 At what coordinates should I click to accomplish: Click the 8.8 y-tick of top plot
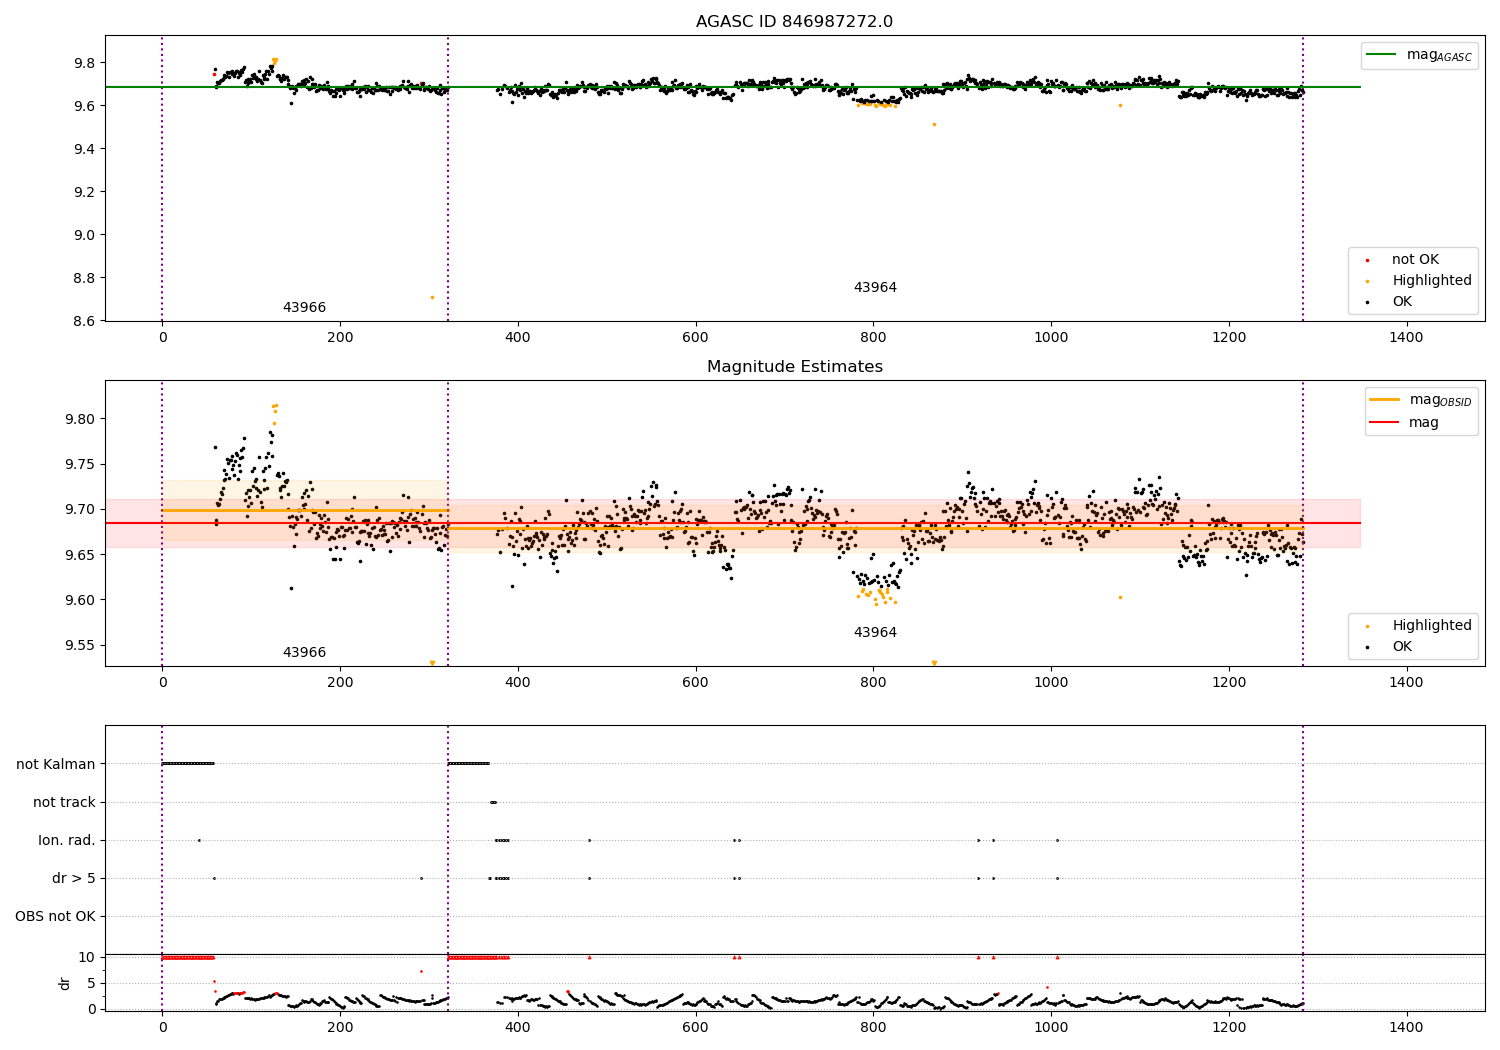[x=84, y=278]
